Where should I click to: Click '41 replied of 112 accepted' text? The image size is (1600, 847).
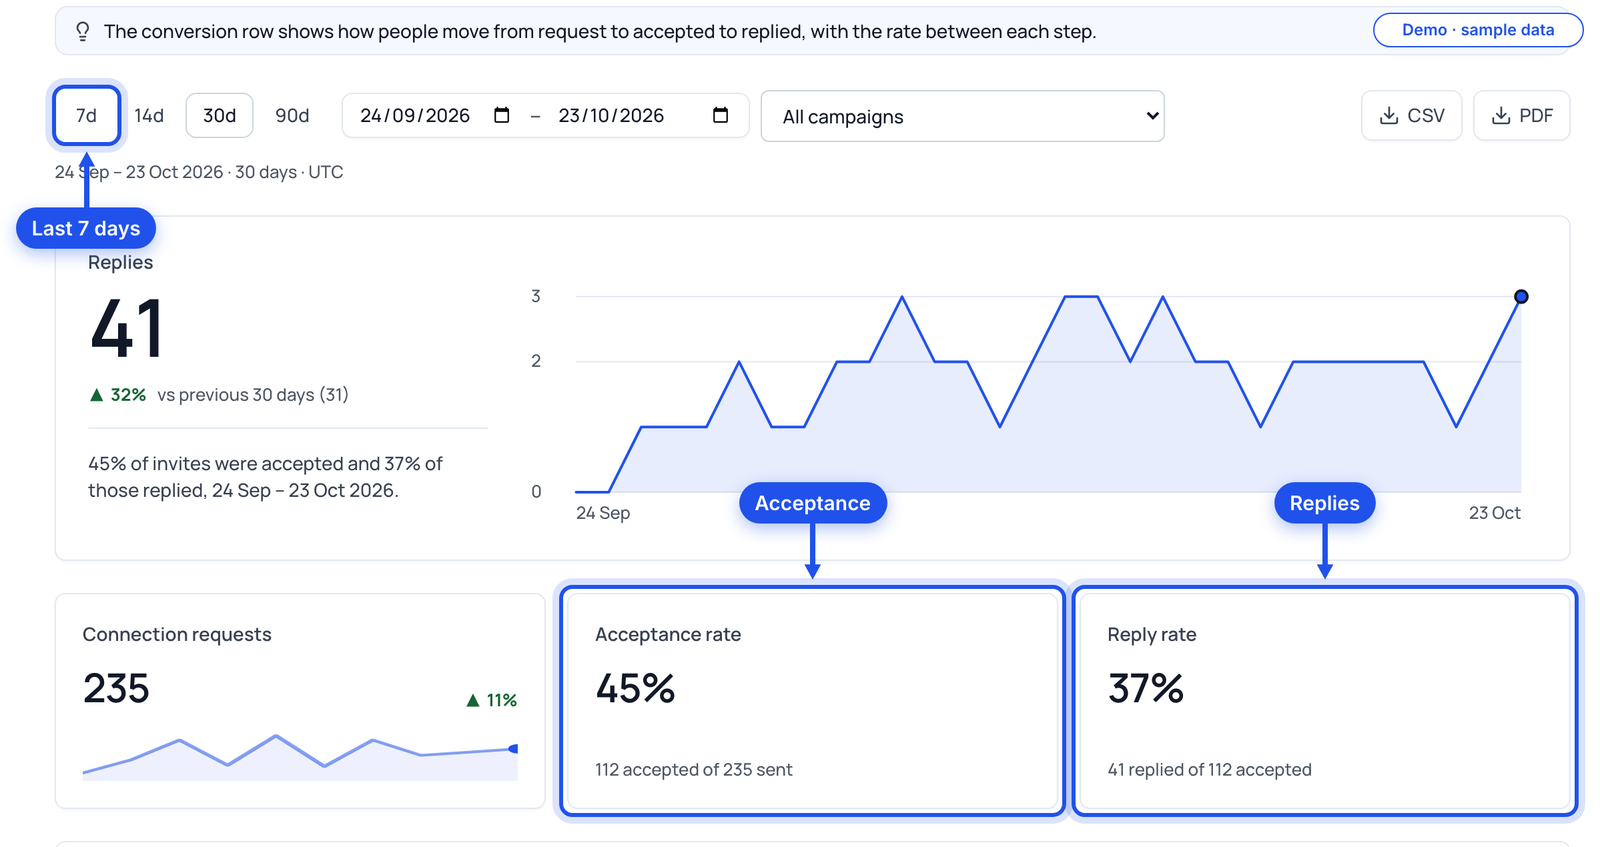pyautogui.click(x=1209, y=770)
